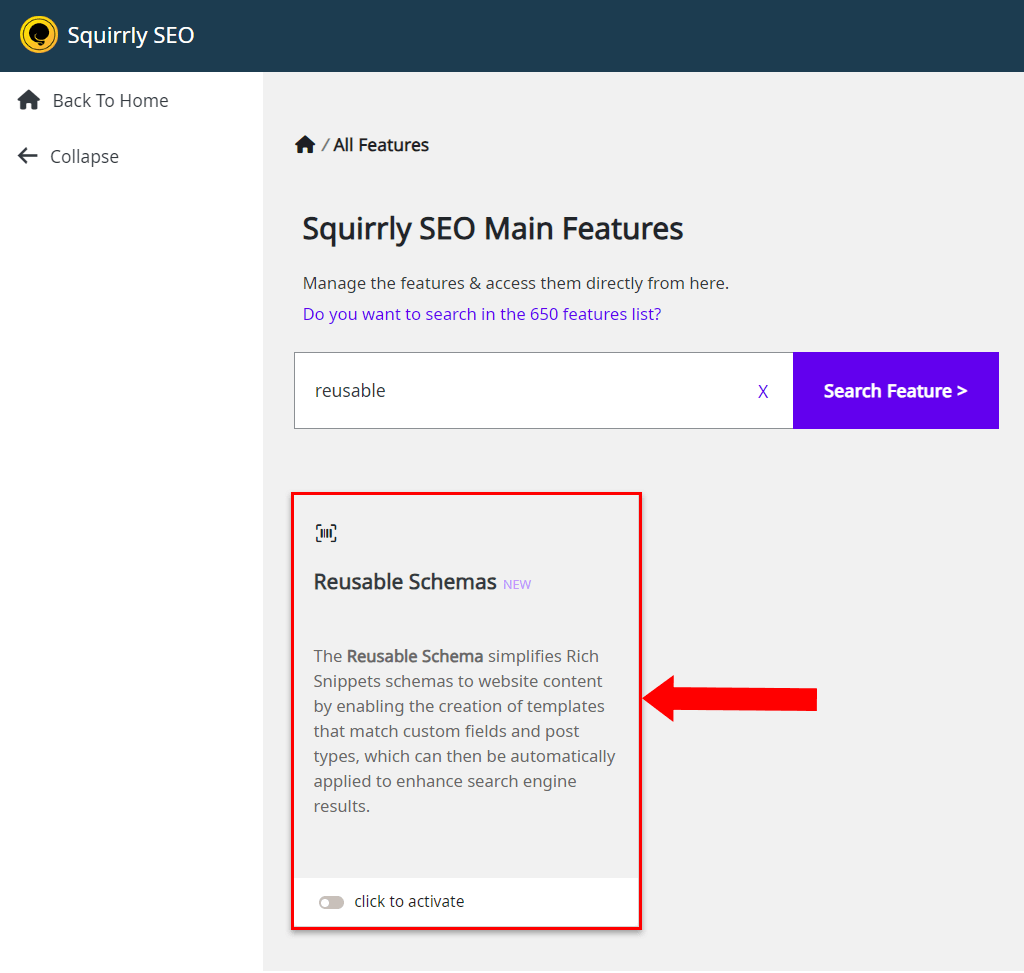Image resolution: width=1024 pixels, height=973 pixels.
Task: Click the NEW badge beside Reusable Schemas
Action: (517, 584)
